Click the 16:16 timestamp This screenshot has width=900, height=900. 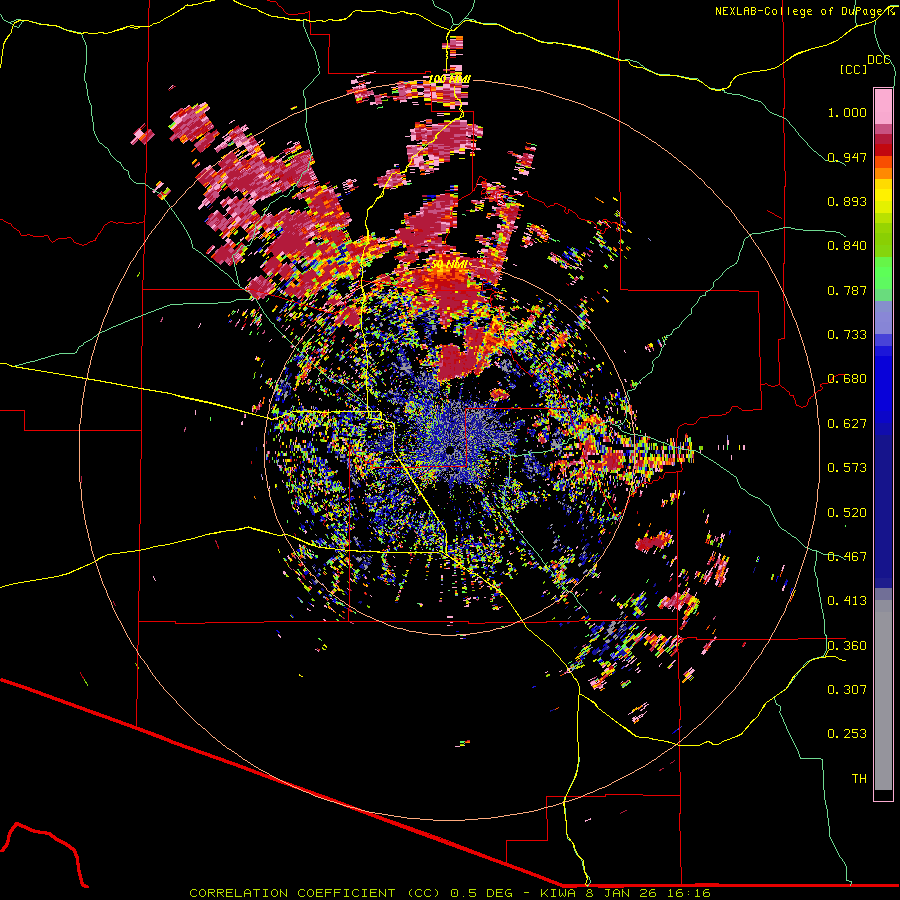click(690, 893)
